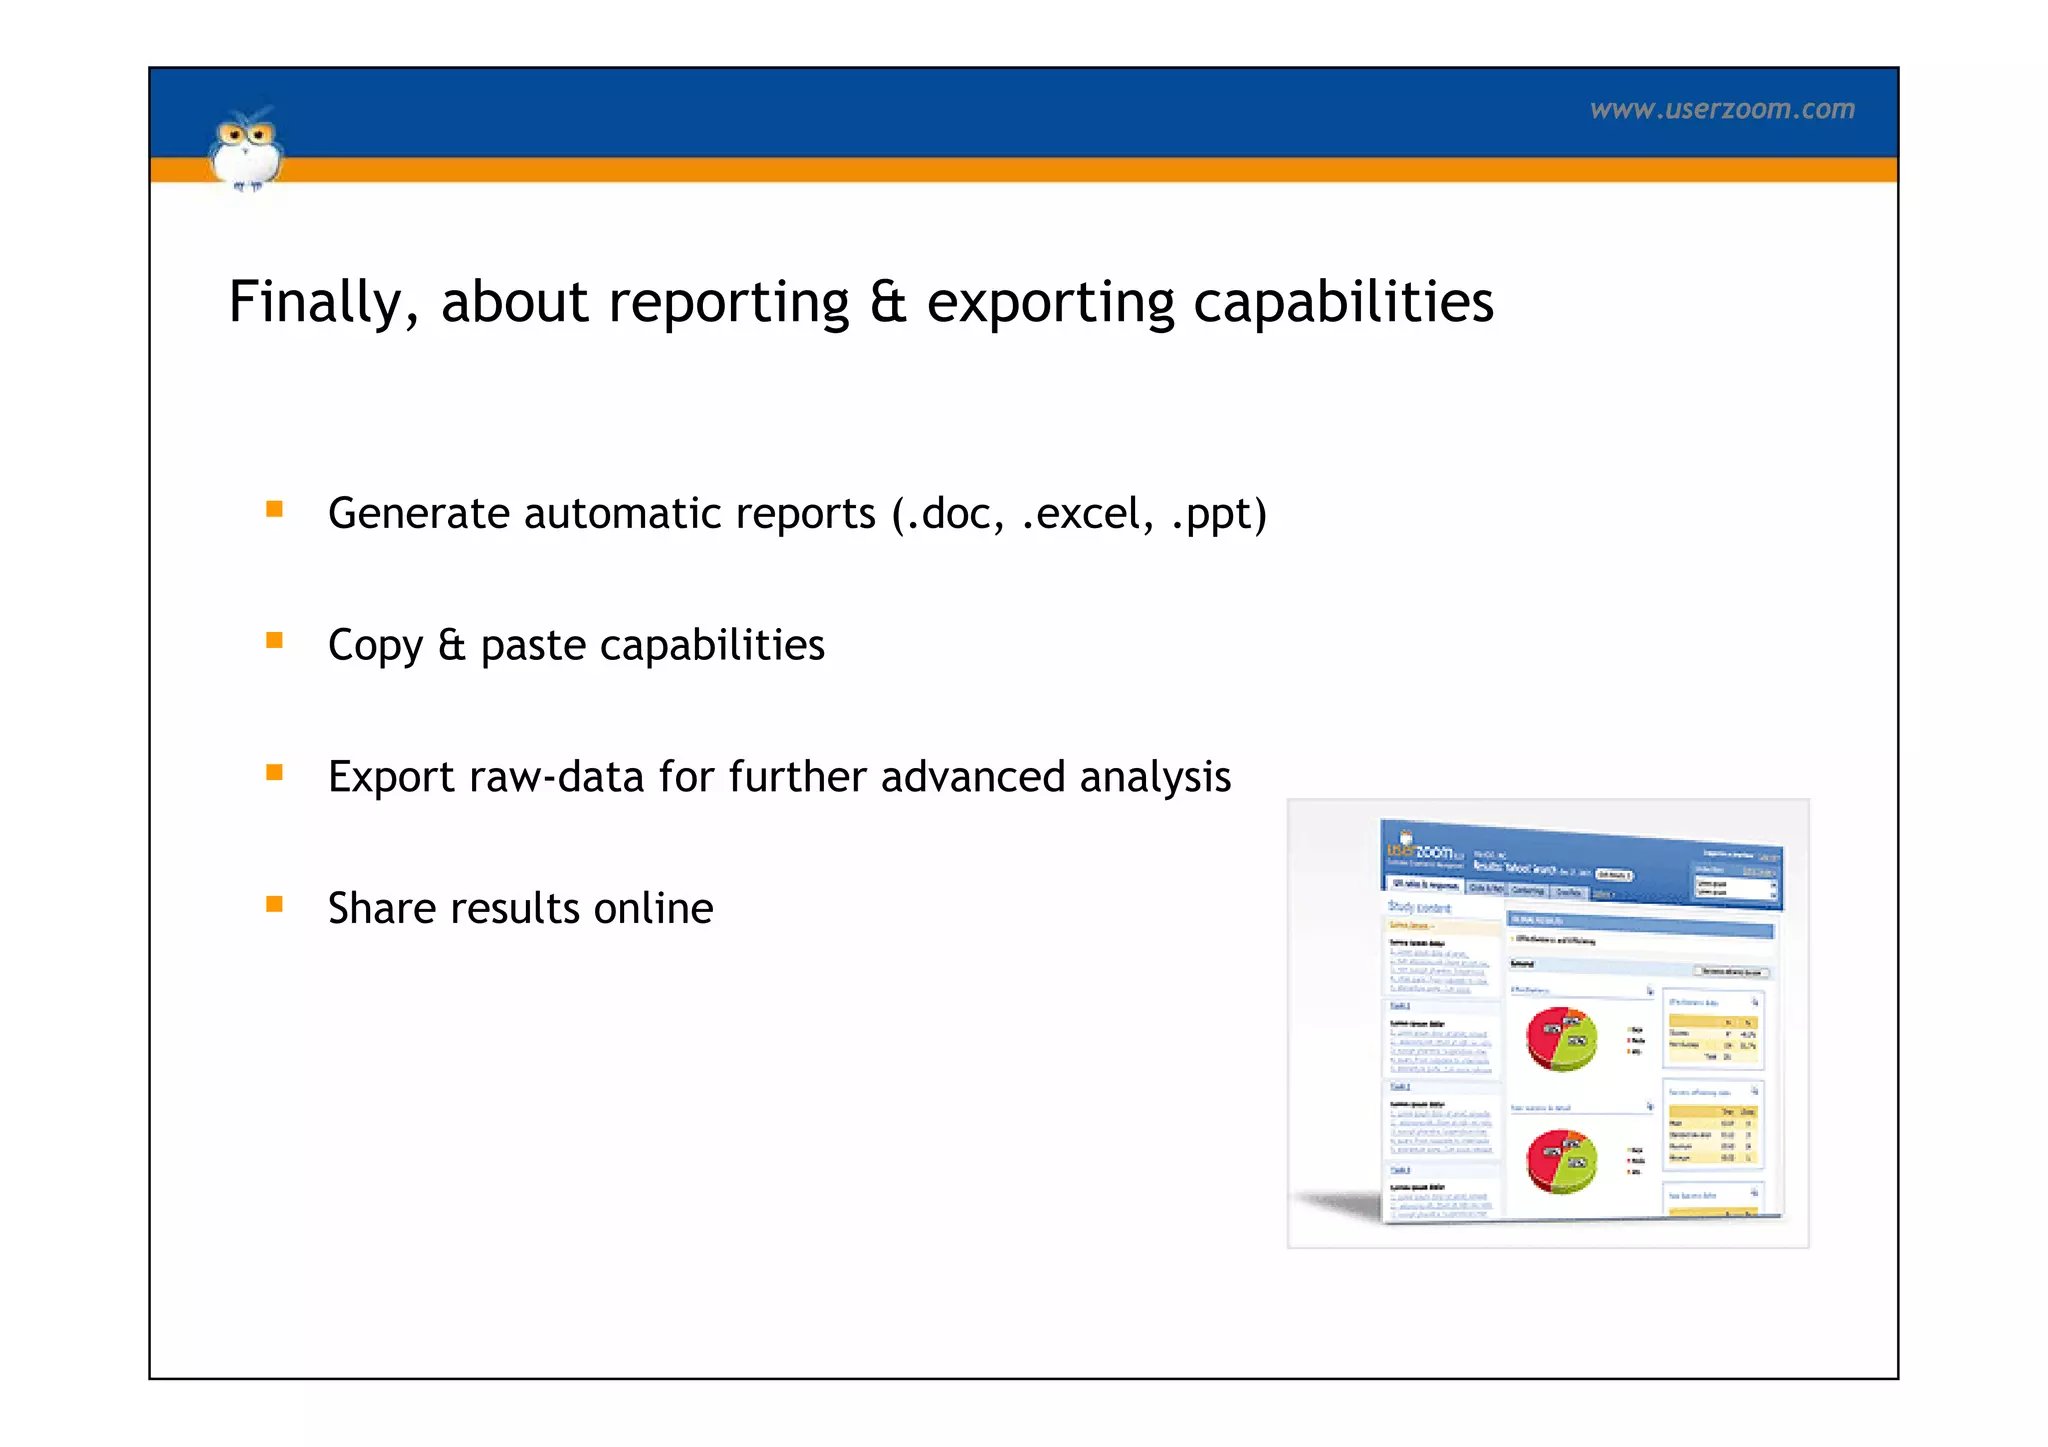
Task: Toggle the checkbox in the screenshot's section bar
Action: pos(1698,971)
